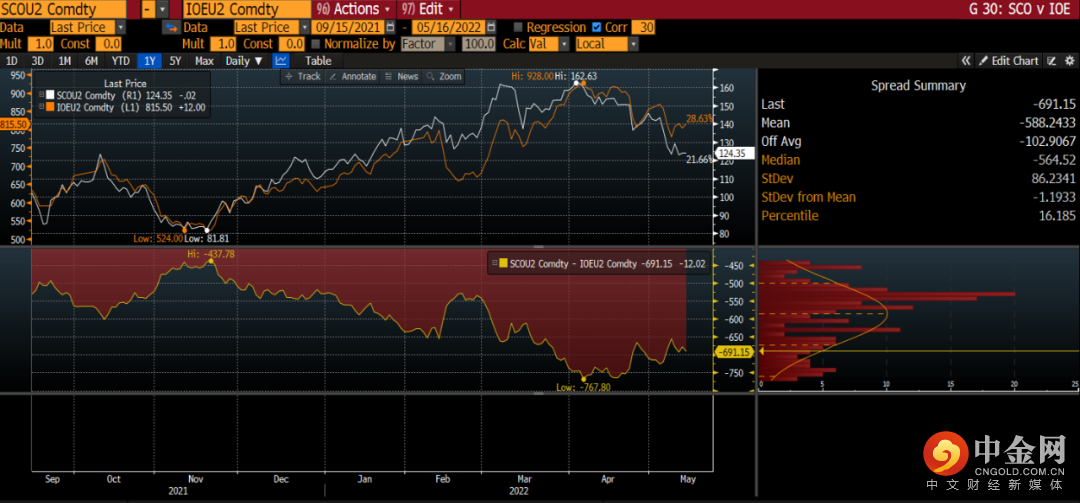Click the spread legend yellow marker
Viewport: 1080px width, 503px height.
coord(502,263)
